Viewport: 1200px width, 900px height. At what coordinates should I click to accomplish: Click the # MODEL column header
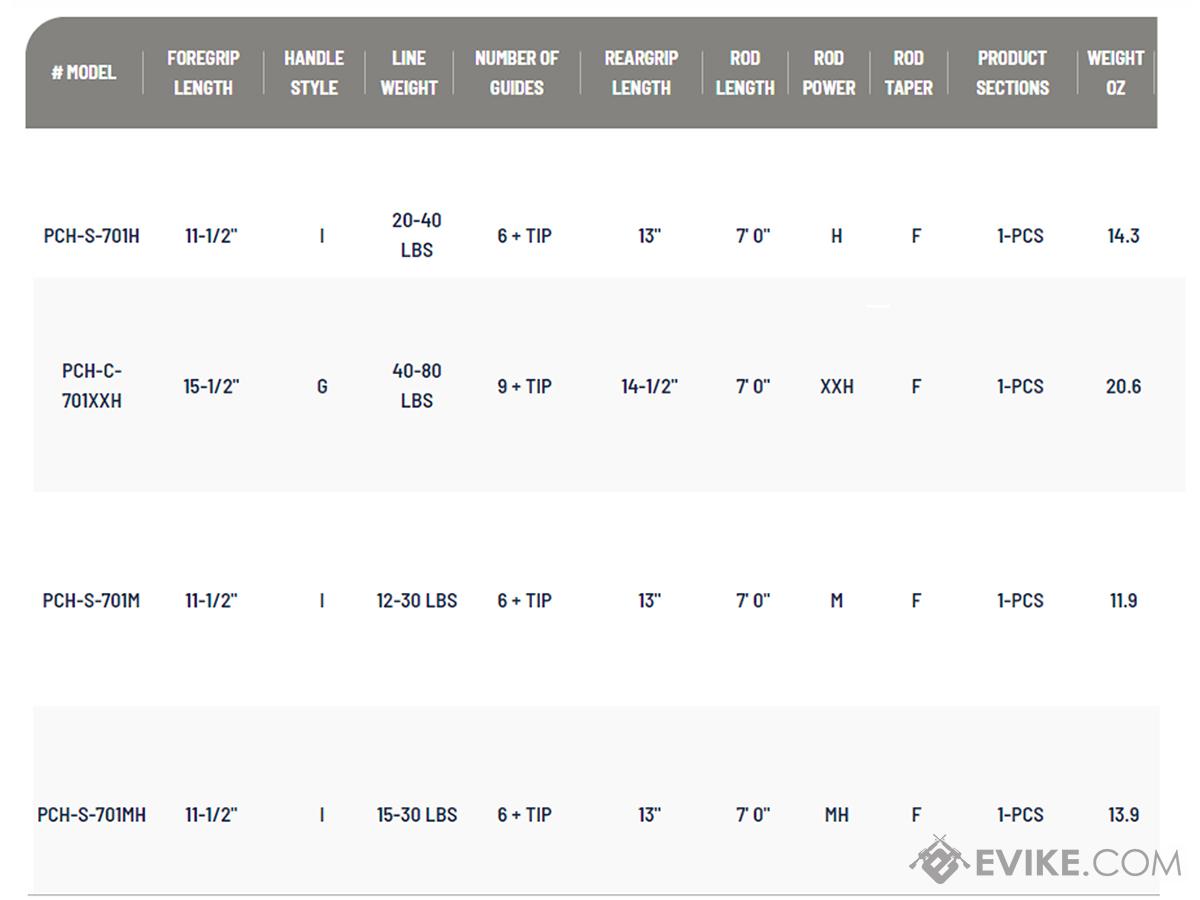click(84, 72)
